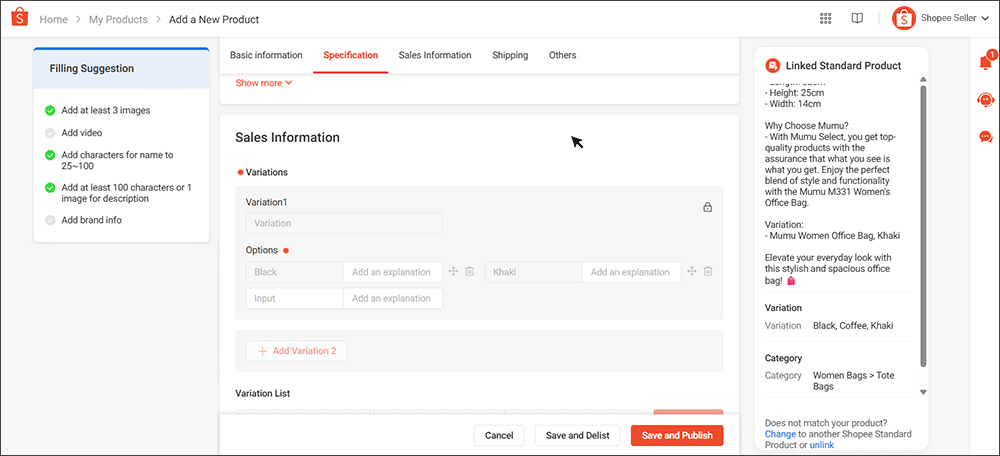This screenshot has width=1000, height=456.
Task: Open customer support headset icon
Action: pos(985,100)
